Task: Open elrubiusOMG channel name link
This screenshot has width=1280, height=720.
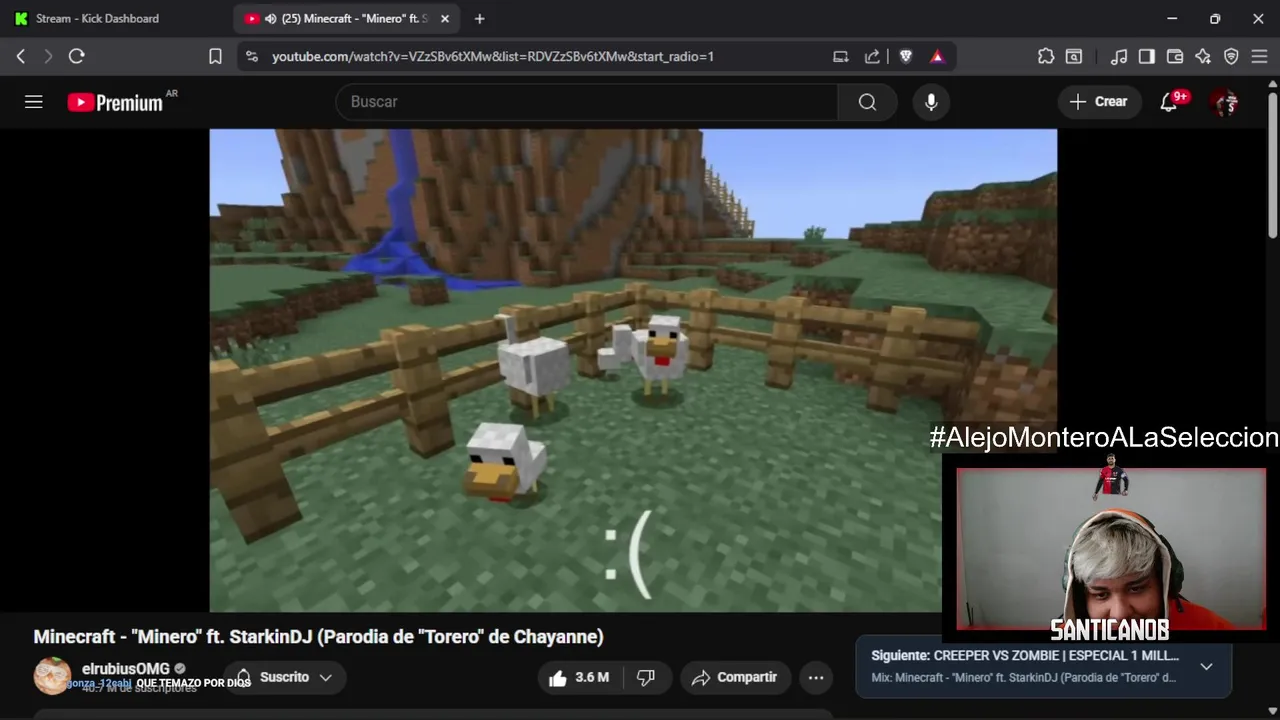Action: [126, 669]
